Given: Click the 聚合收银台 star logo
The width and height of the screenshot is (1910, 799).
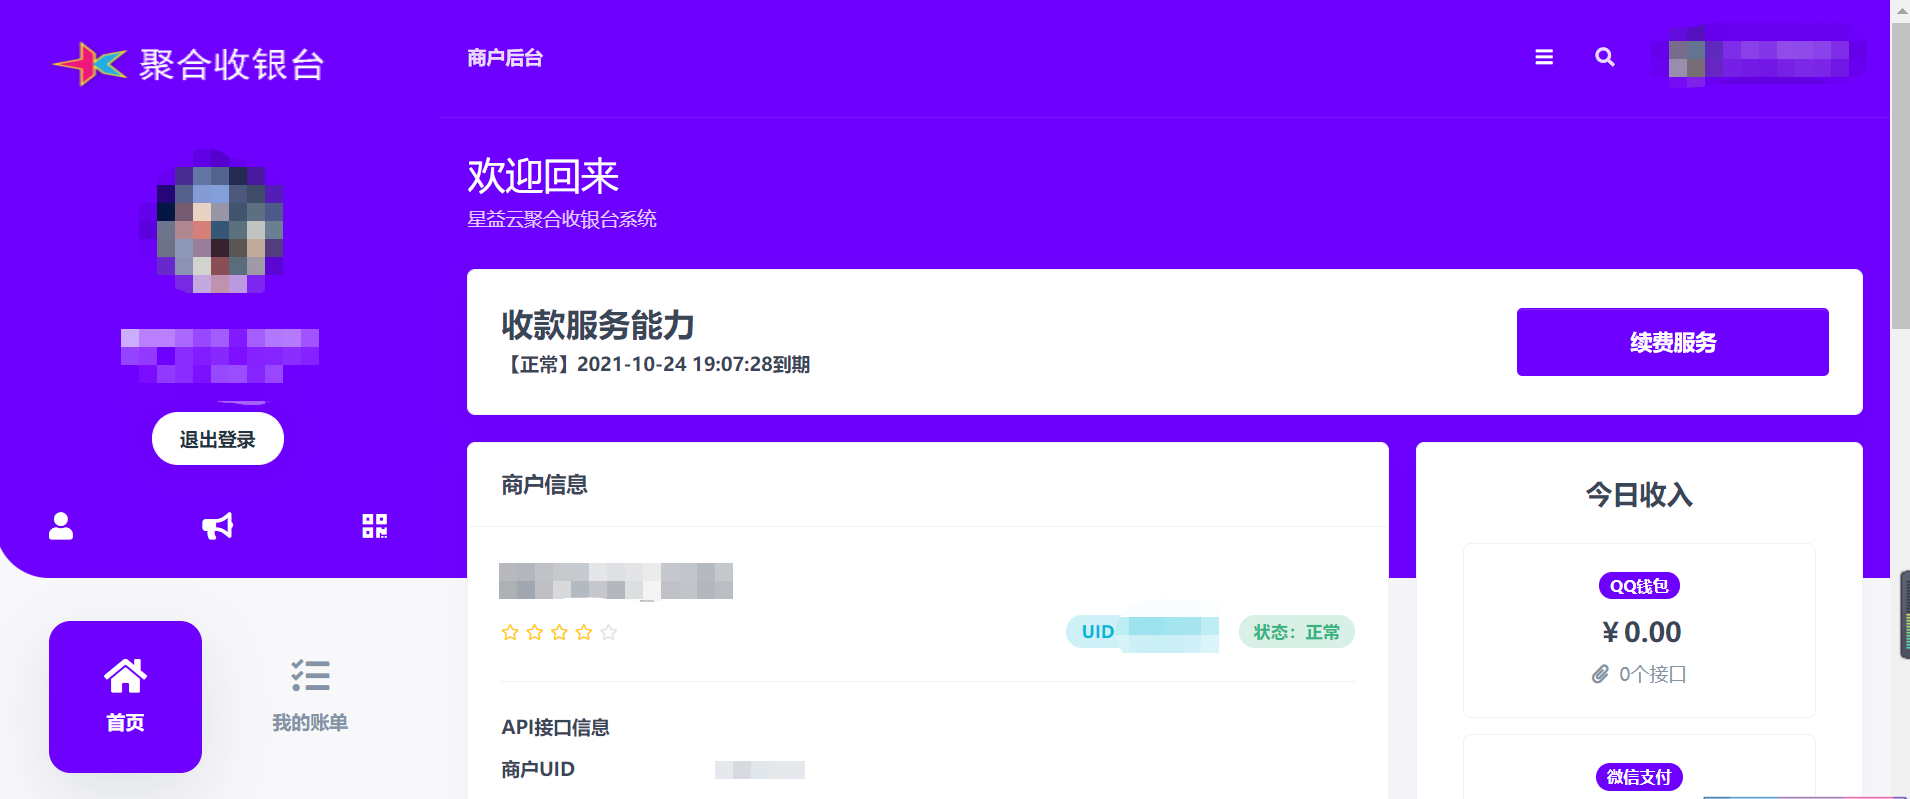Looking at the screenshot, I should (90, 64).
